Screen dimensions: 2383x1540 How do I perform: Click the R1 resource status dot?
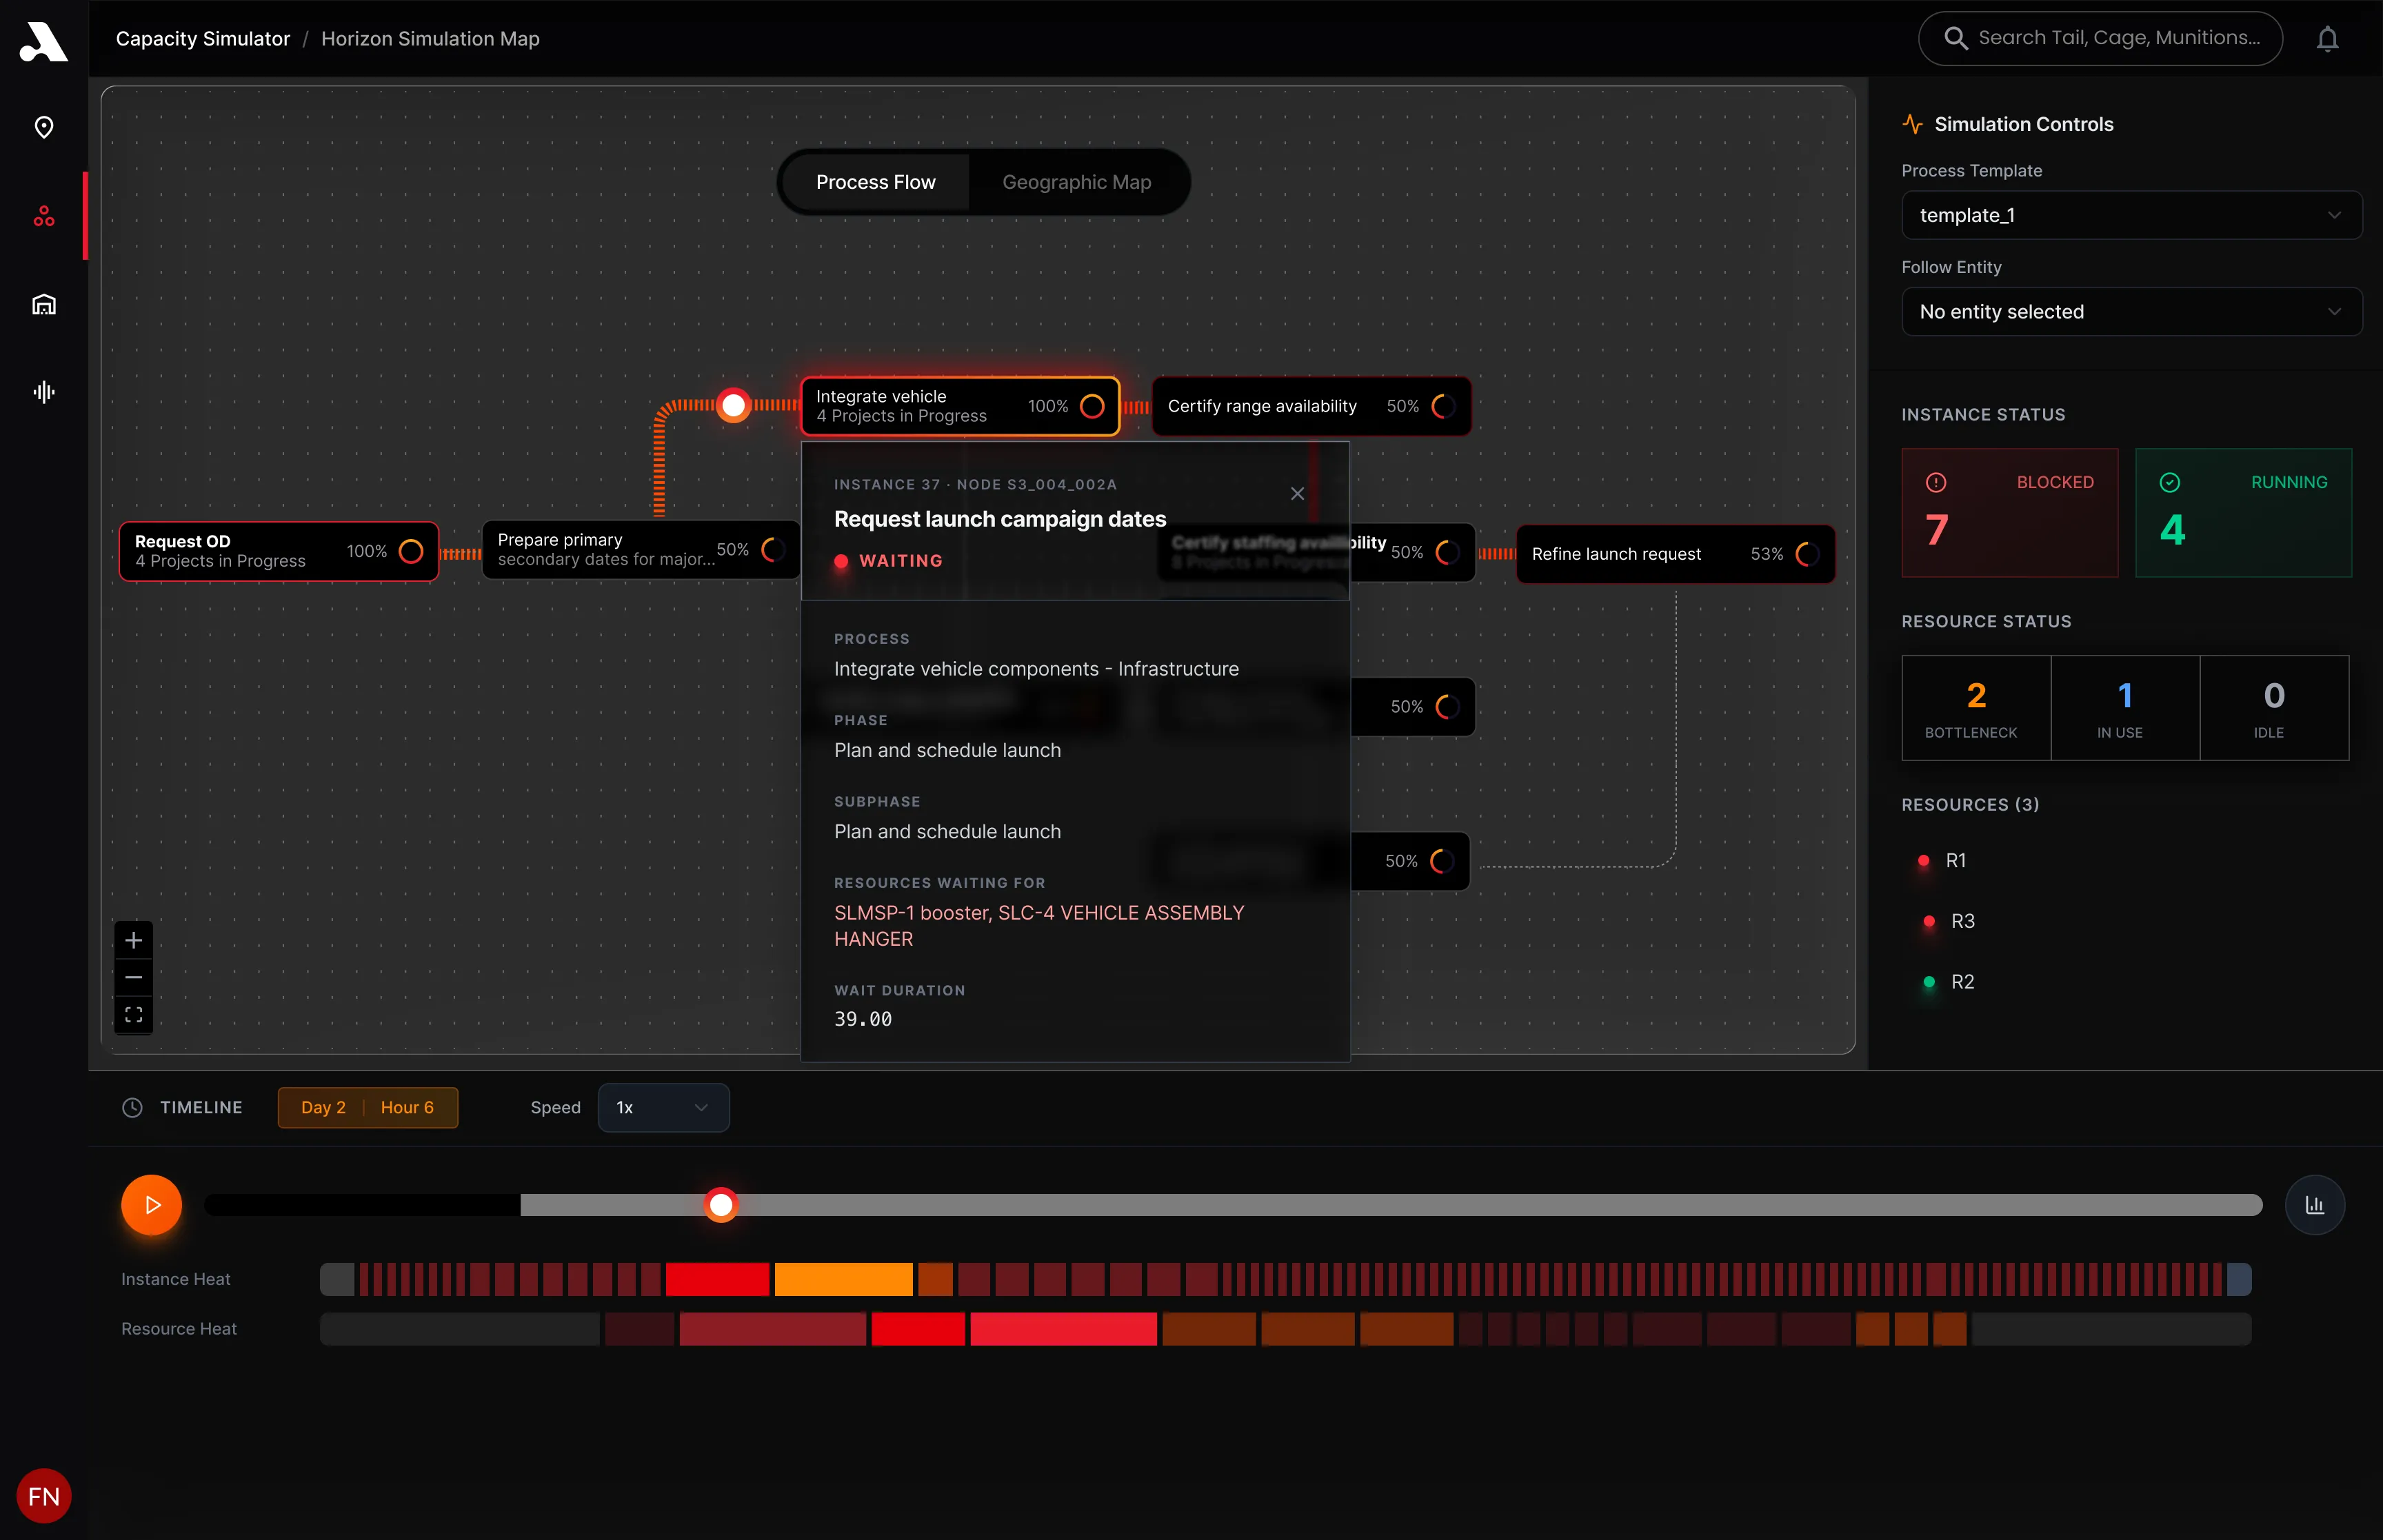(x=1923, y=861)
